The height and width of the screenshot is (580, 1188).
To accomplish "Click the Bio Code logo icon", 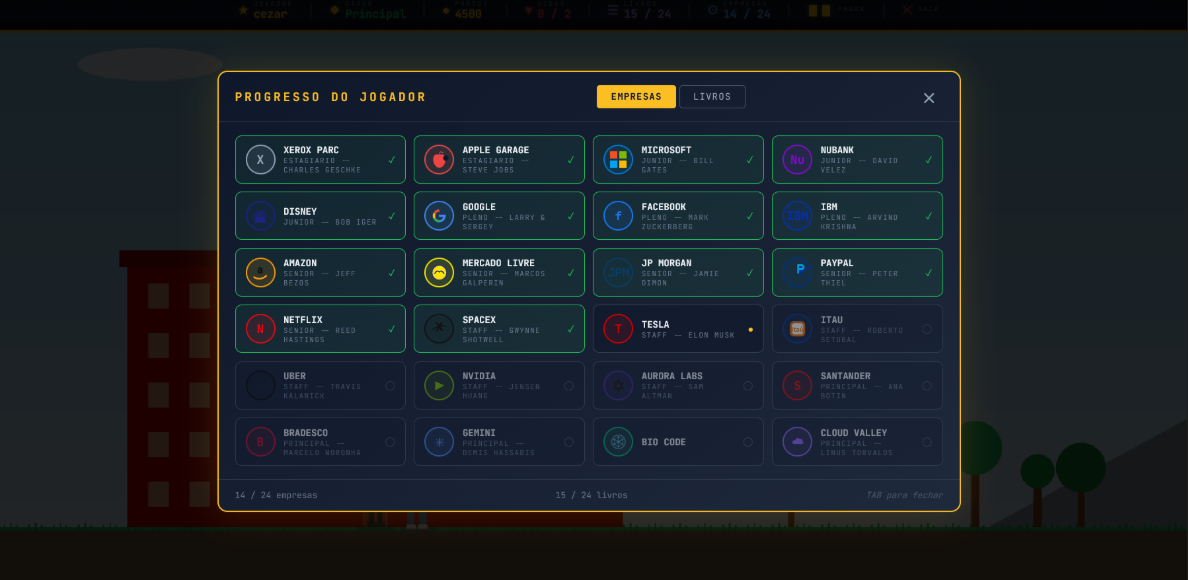I will pyautogui.click(x=618, y=442).
